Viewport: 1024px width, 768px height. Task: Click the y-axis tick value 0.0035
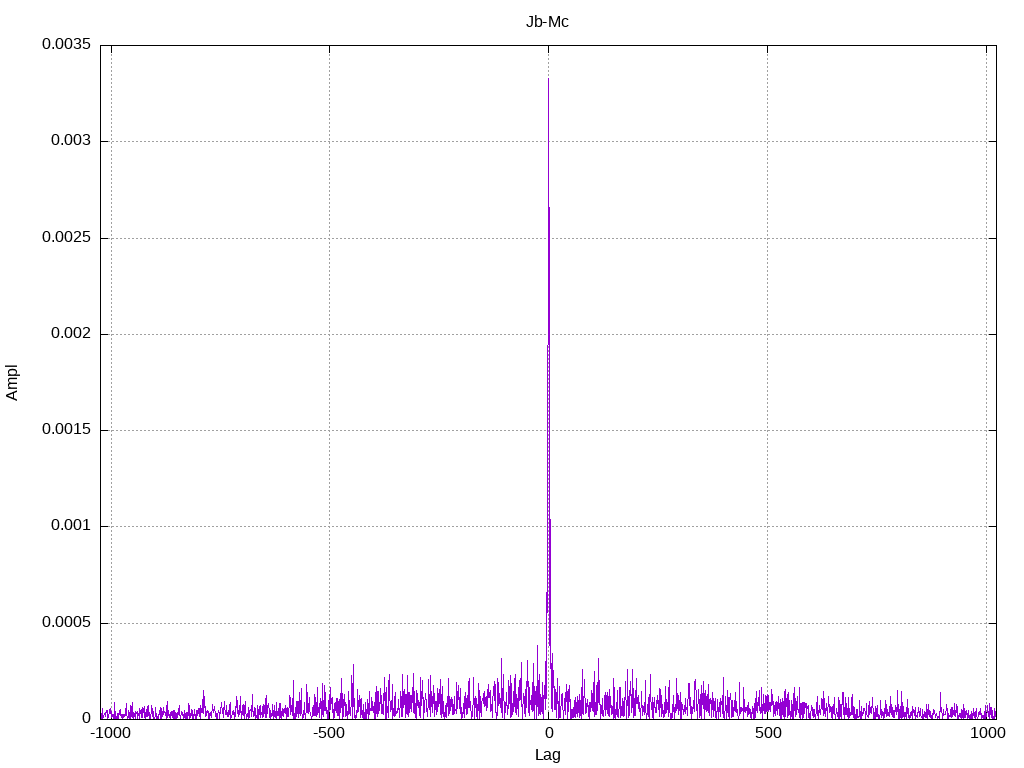pyautogui.click(x=67, y=44)
